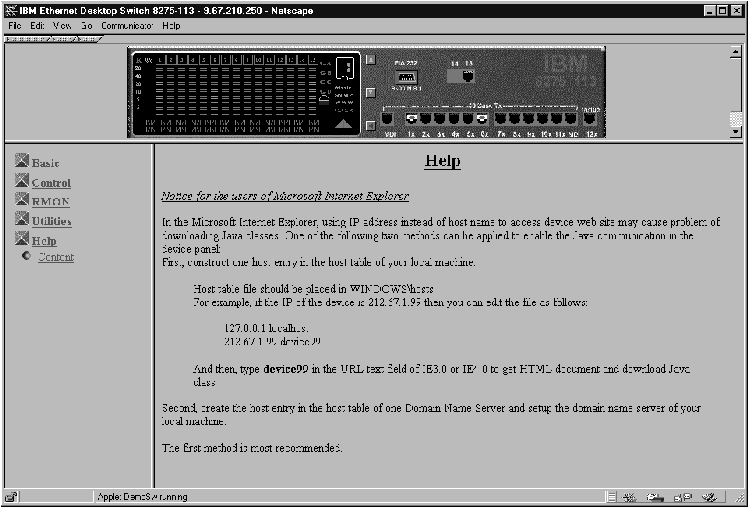Open the Go menu
750x508 pixels.
tap(86, 24)
